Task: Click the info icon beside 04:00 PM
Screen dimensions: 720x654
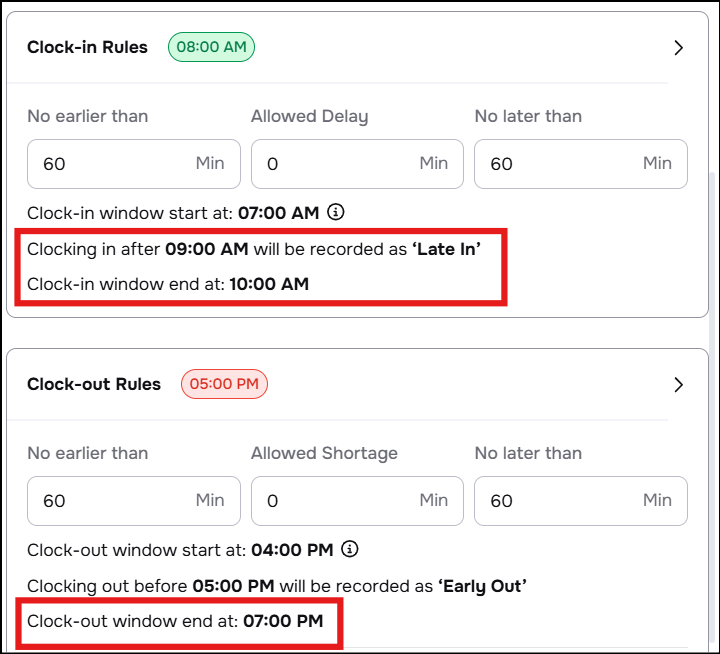Action: point(349,549)
